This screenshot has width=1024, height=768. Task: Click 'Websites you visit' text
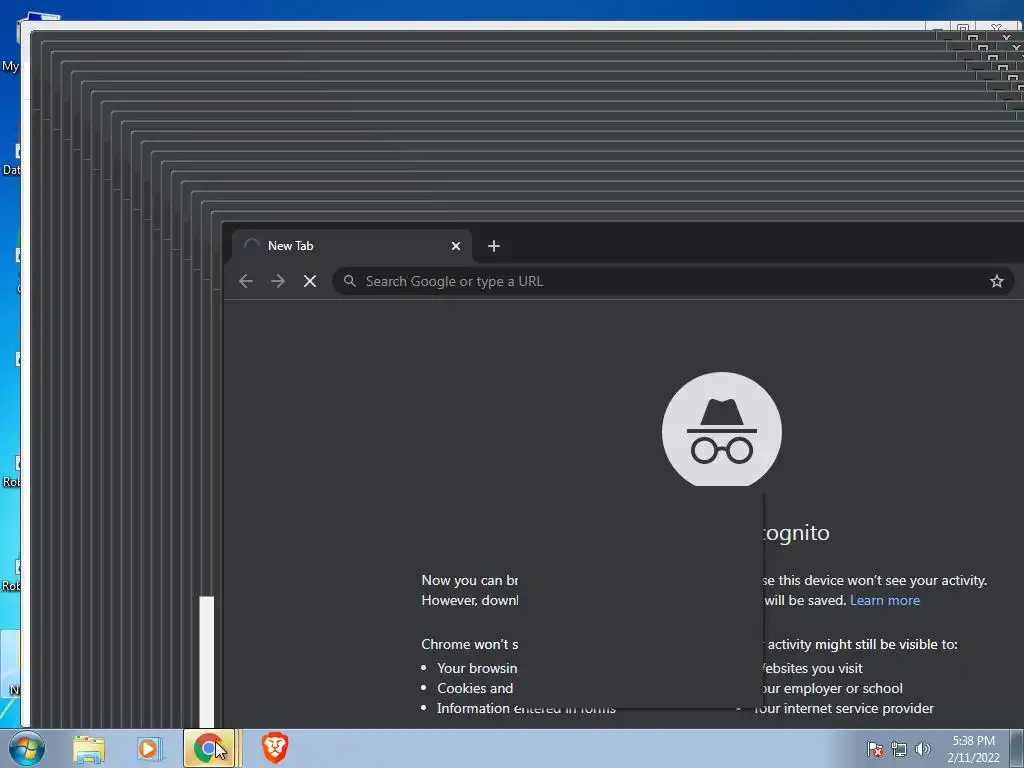click(812, 668)
